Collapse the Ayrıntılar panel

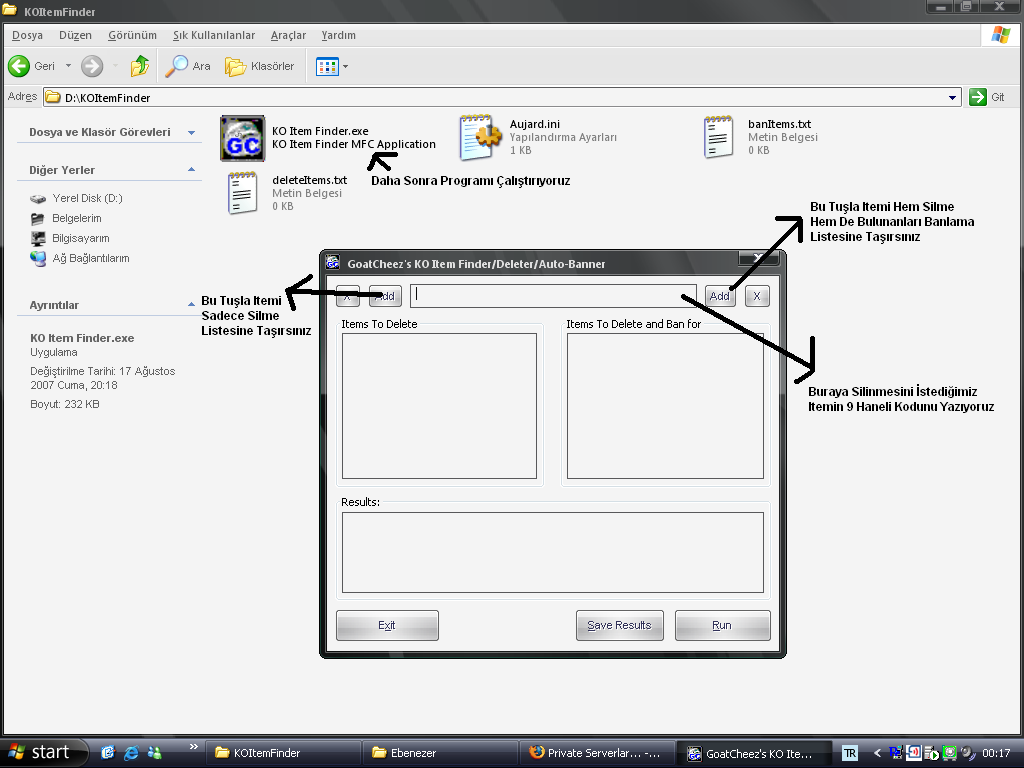click(x=191, y=304)
